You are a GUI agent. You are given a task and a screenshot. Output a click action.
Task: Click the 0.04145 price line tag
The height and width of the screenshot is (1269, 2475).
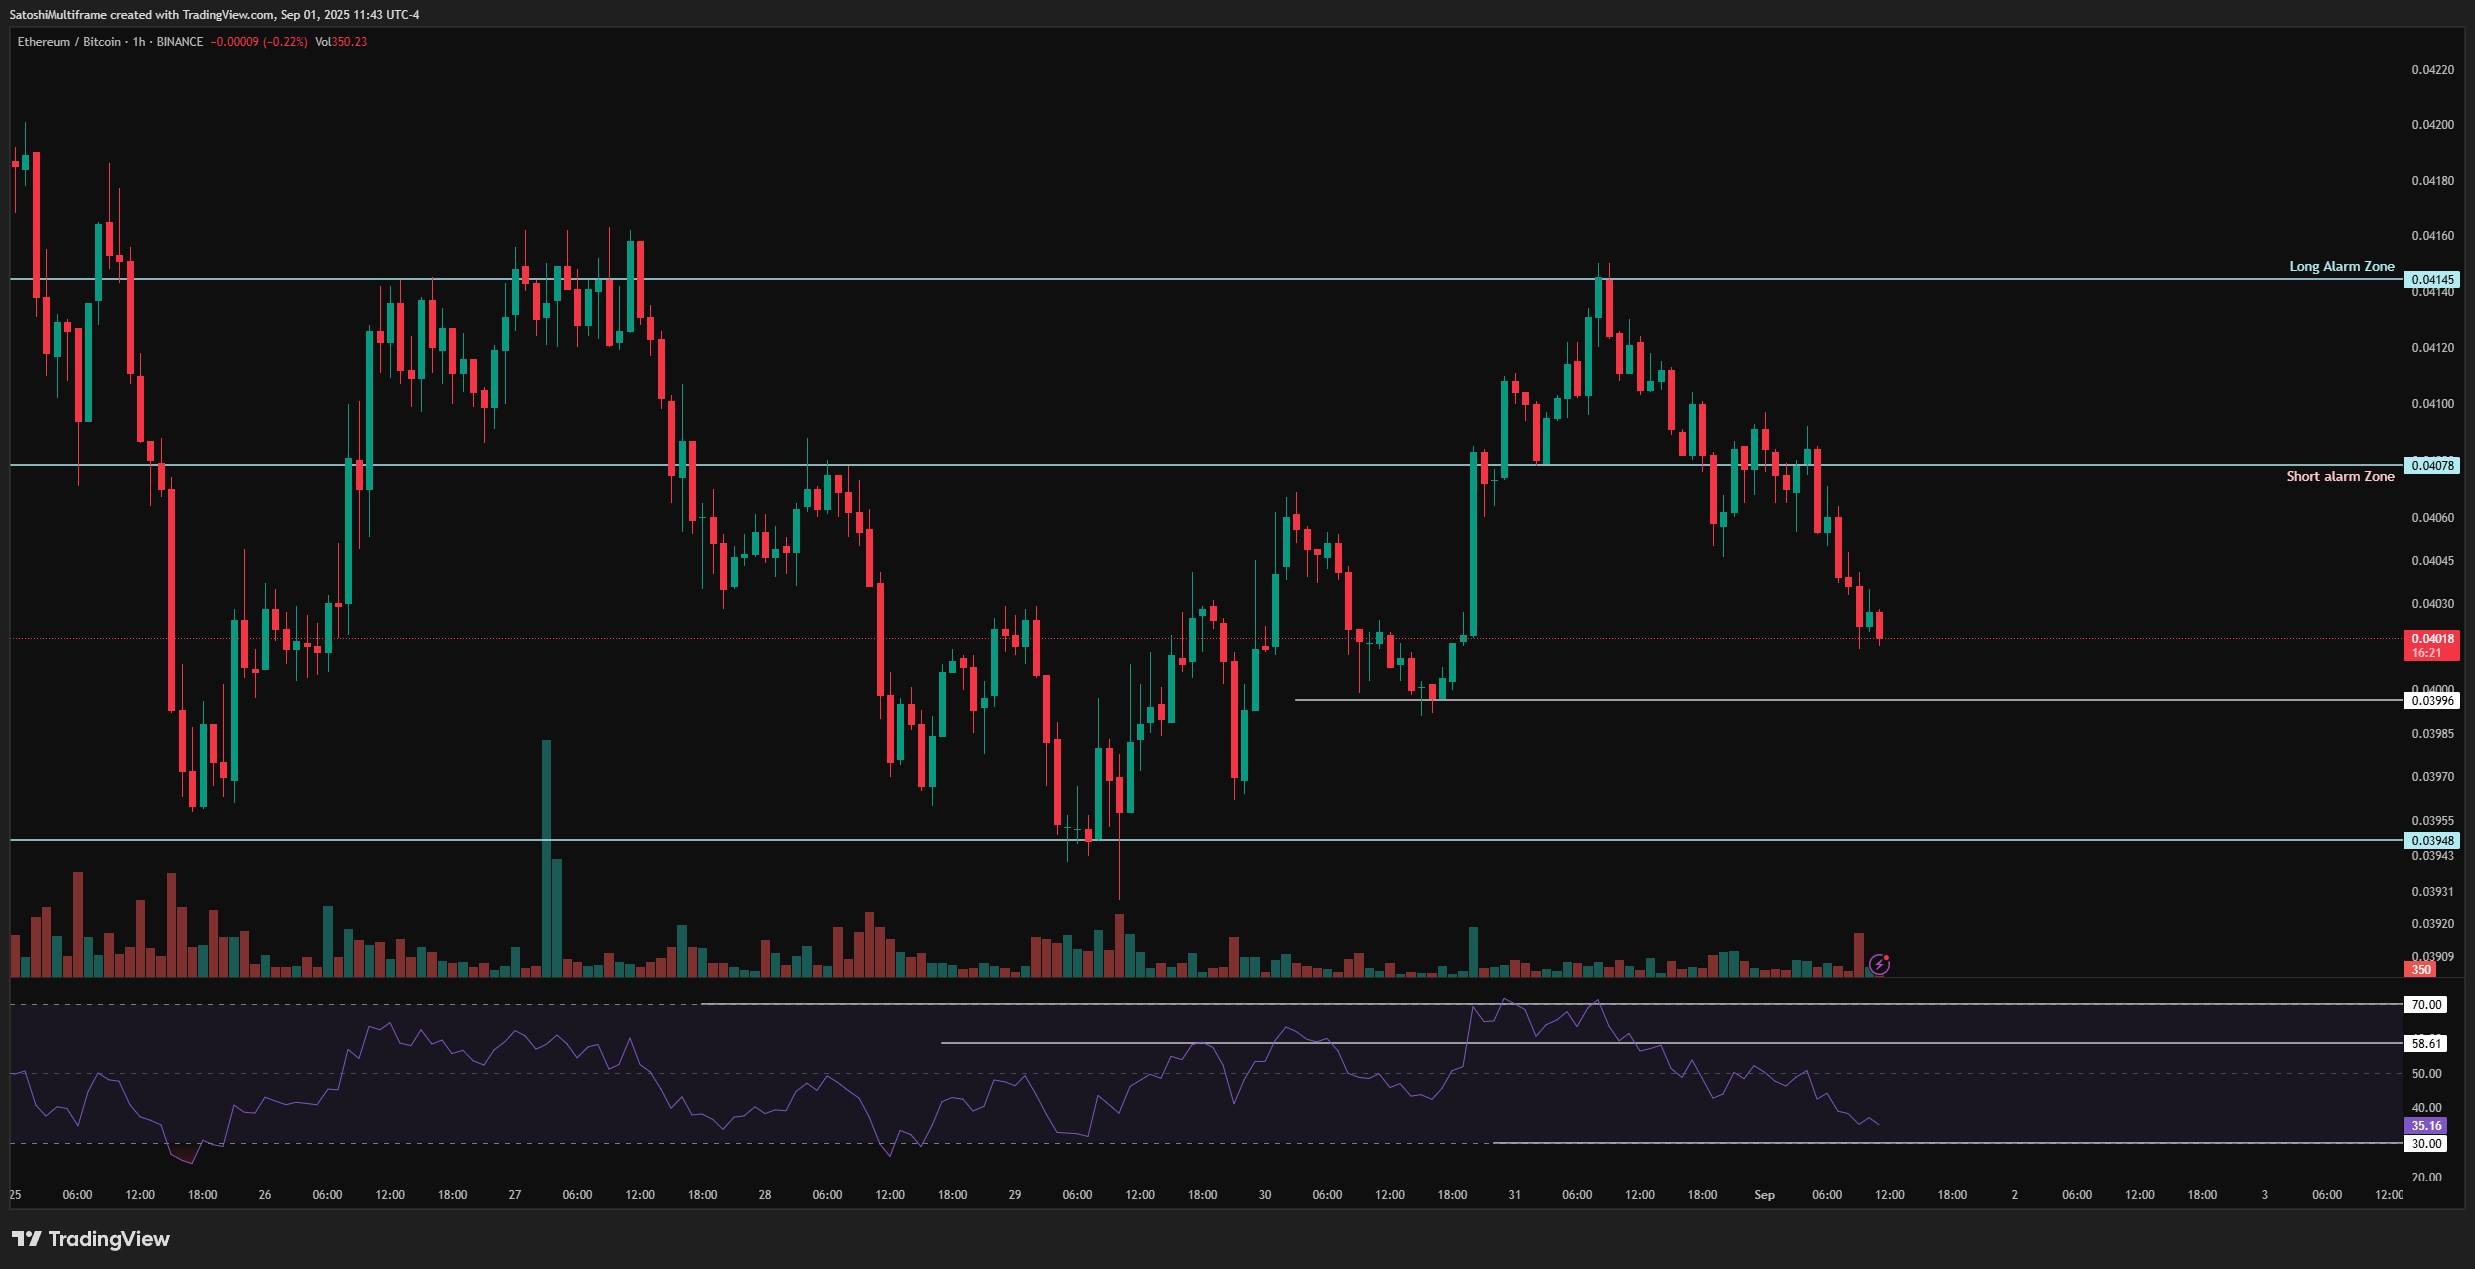[2432, 280]
